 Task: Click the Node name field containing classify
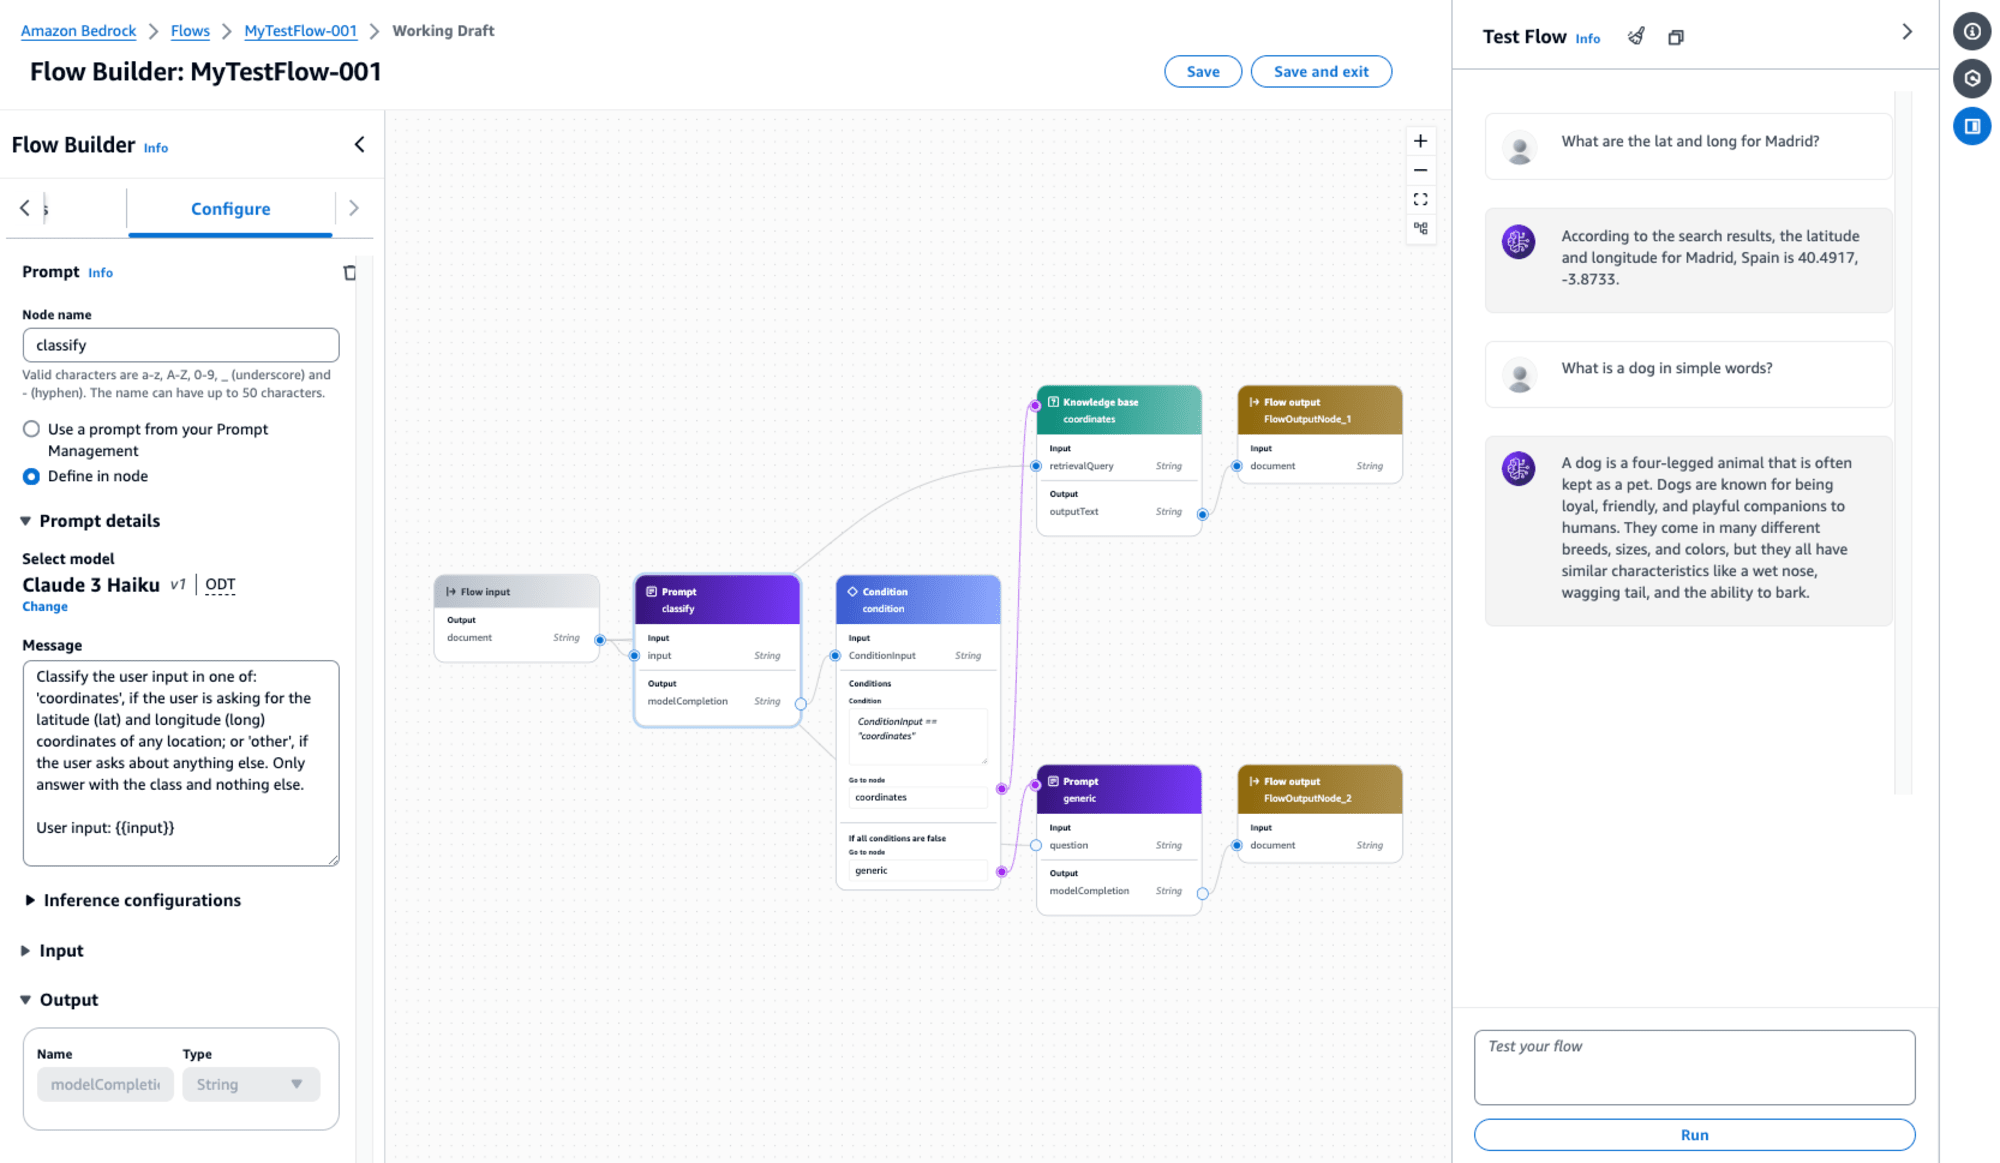pos(181,345)
